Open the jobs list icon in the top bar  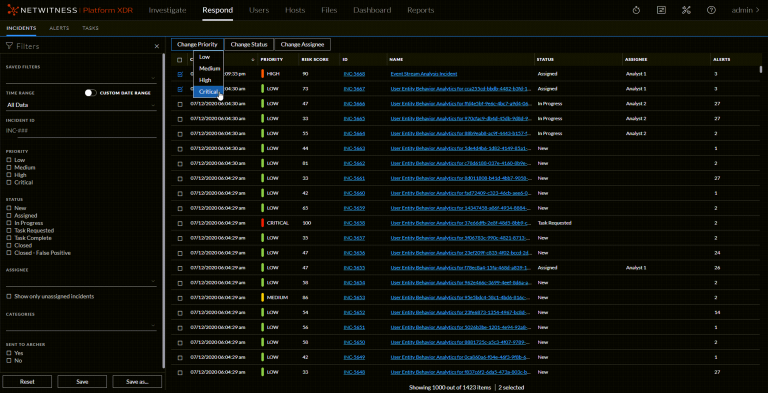point(661,10)
